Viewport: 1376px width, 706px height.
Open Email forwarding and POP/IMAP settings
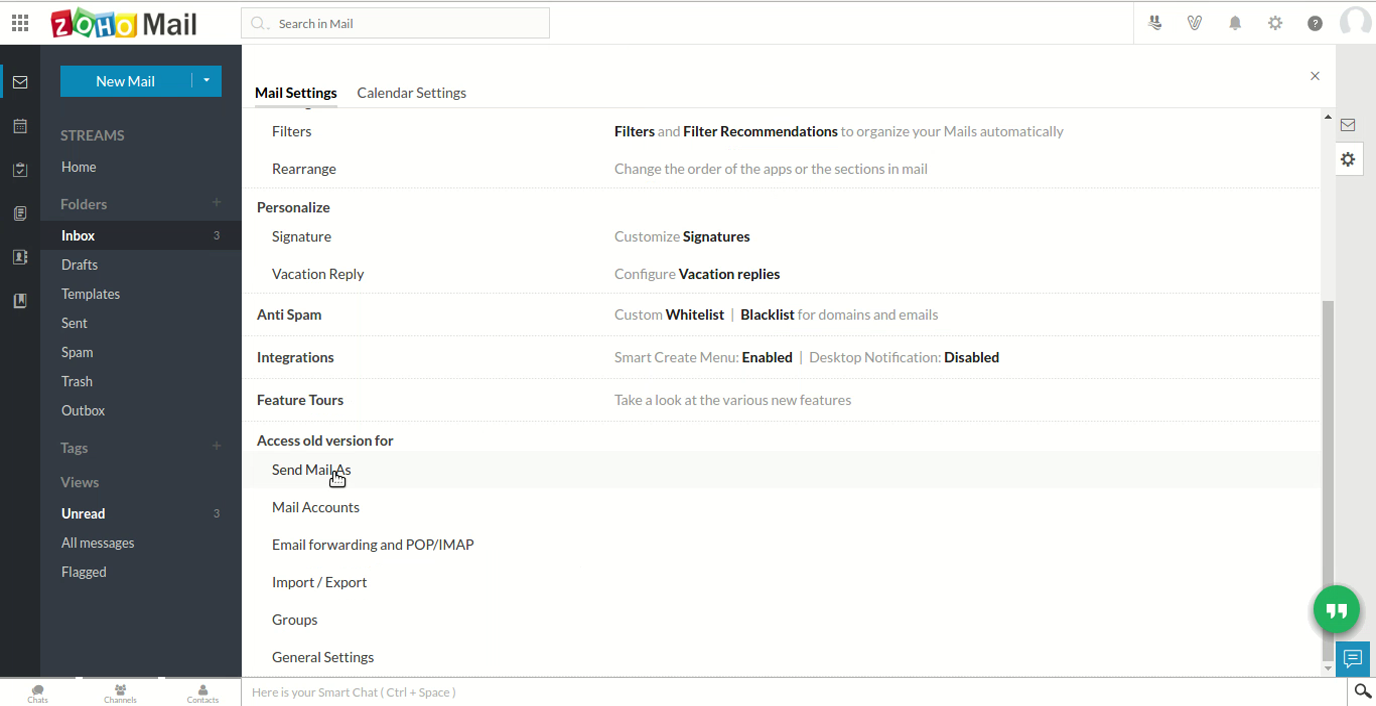click(x=373, y=545)
